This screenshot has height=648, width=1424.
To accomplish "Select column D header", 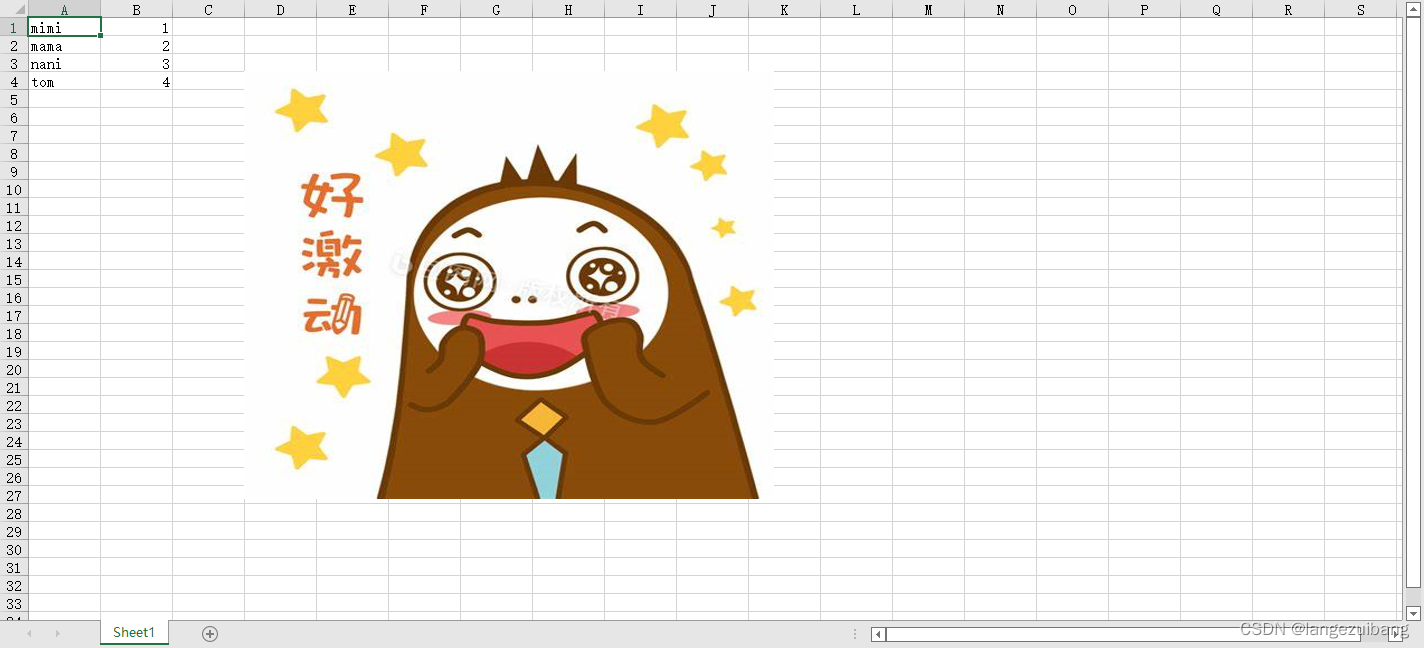I will coord(280,9).
